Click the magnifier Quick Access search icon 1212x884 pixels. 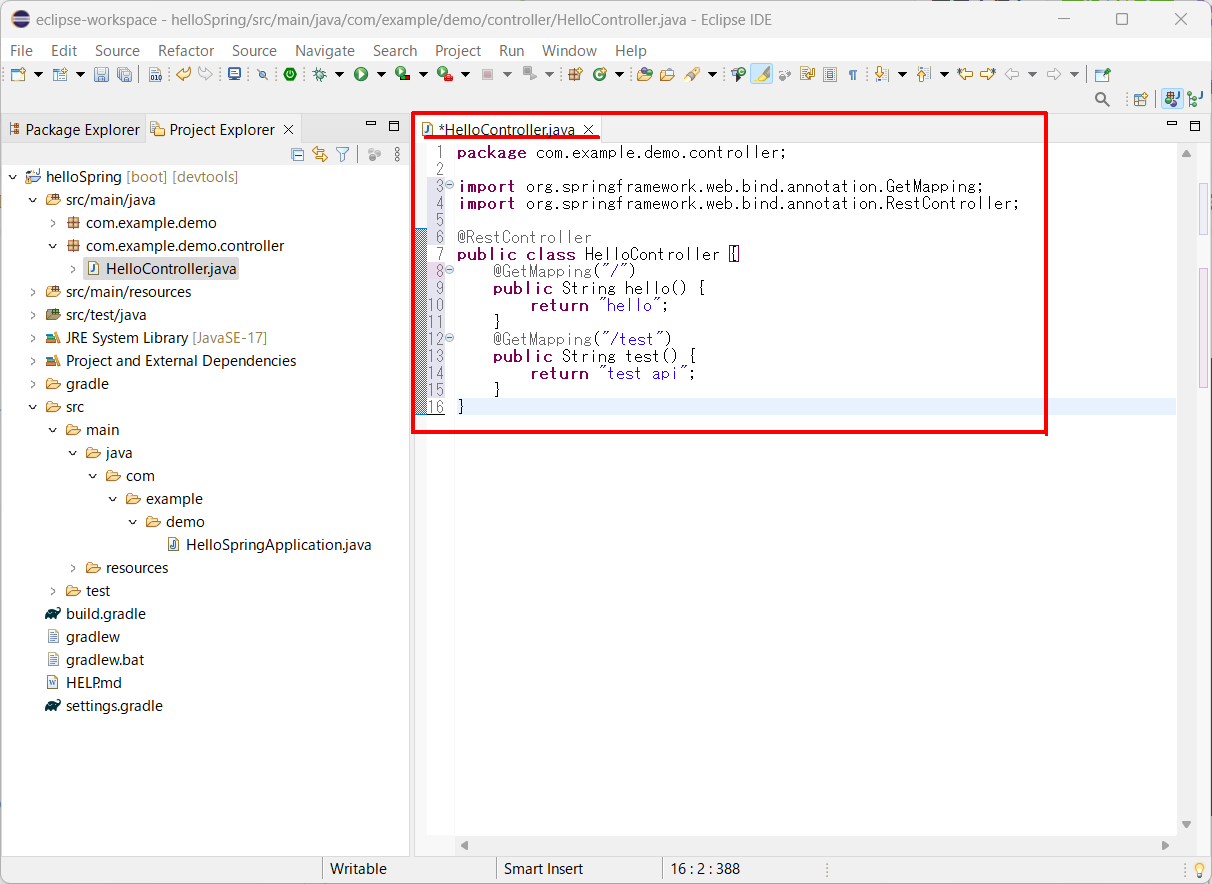pyautogui.click(x=1102, y=99)
